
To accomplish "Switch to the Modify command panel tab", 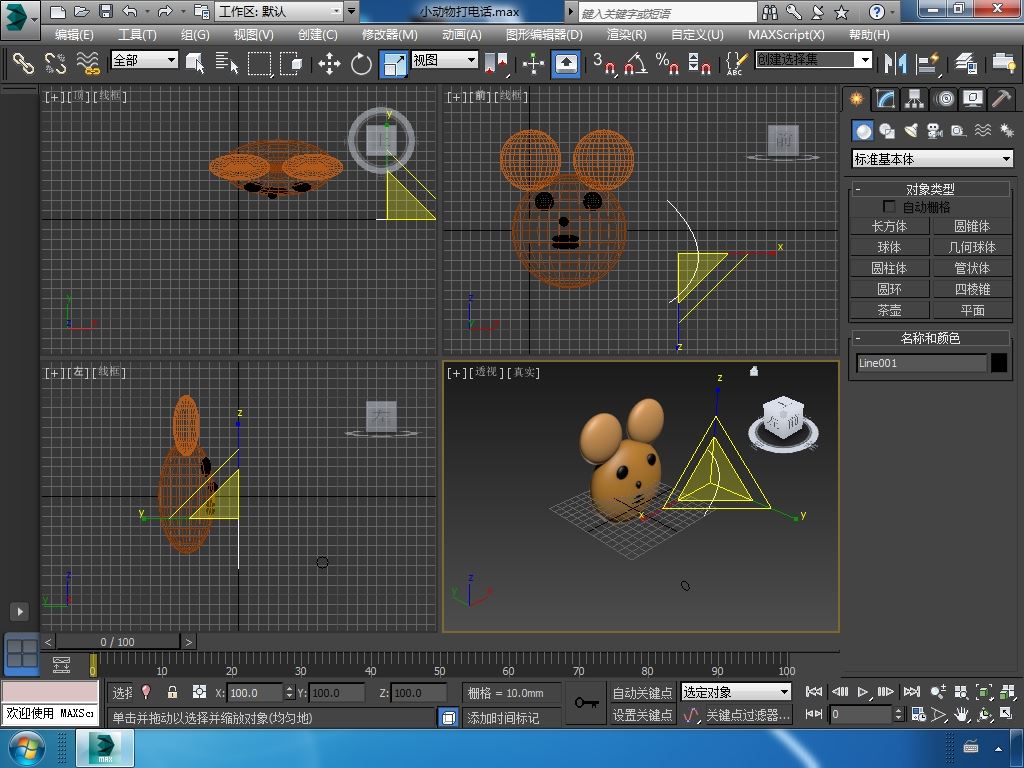I will coord(885,99).
